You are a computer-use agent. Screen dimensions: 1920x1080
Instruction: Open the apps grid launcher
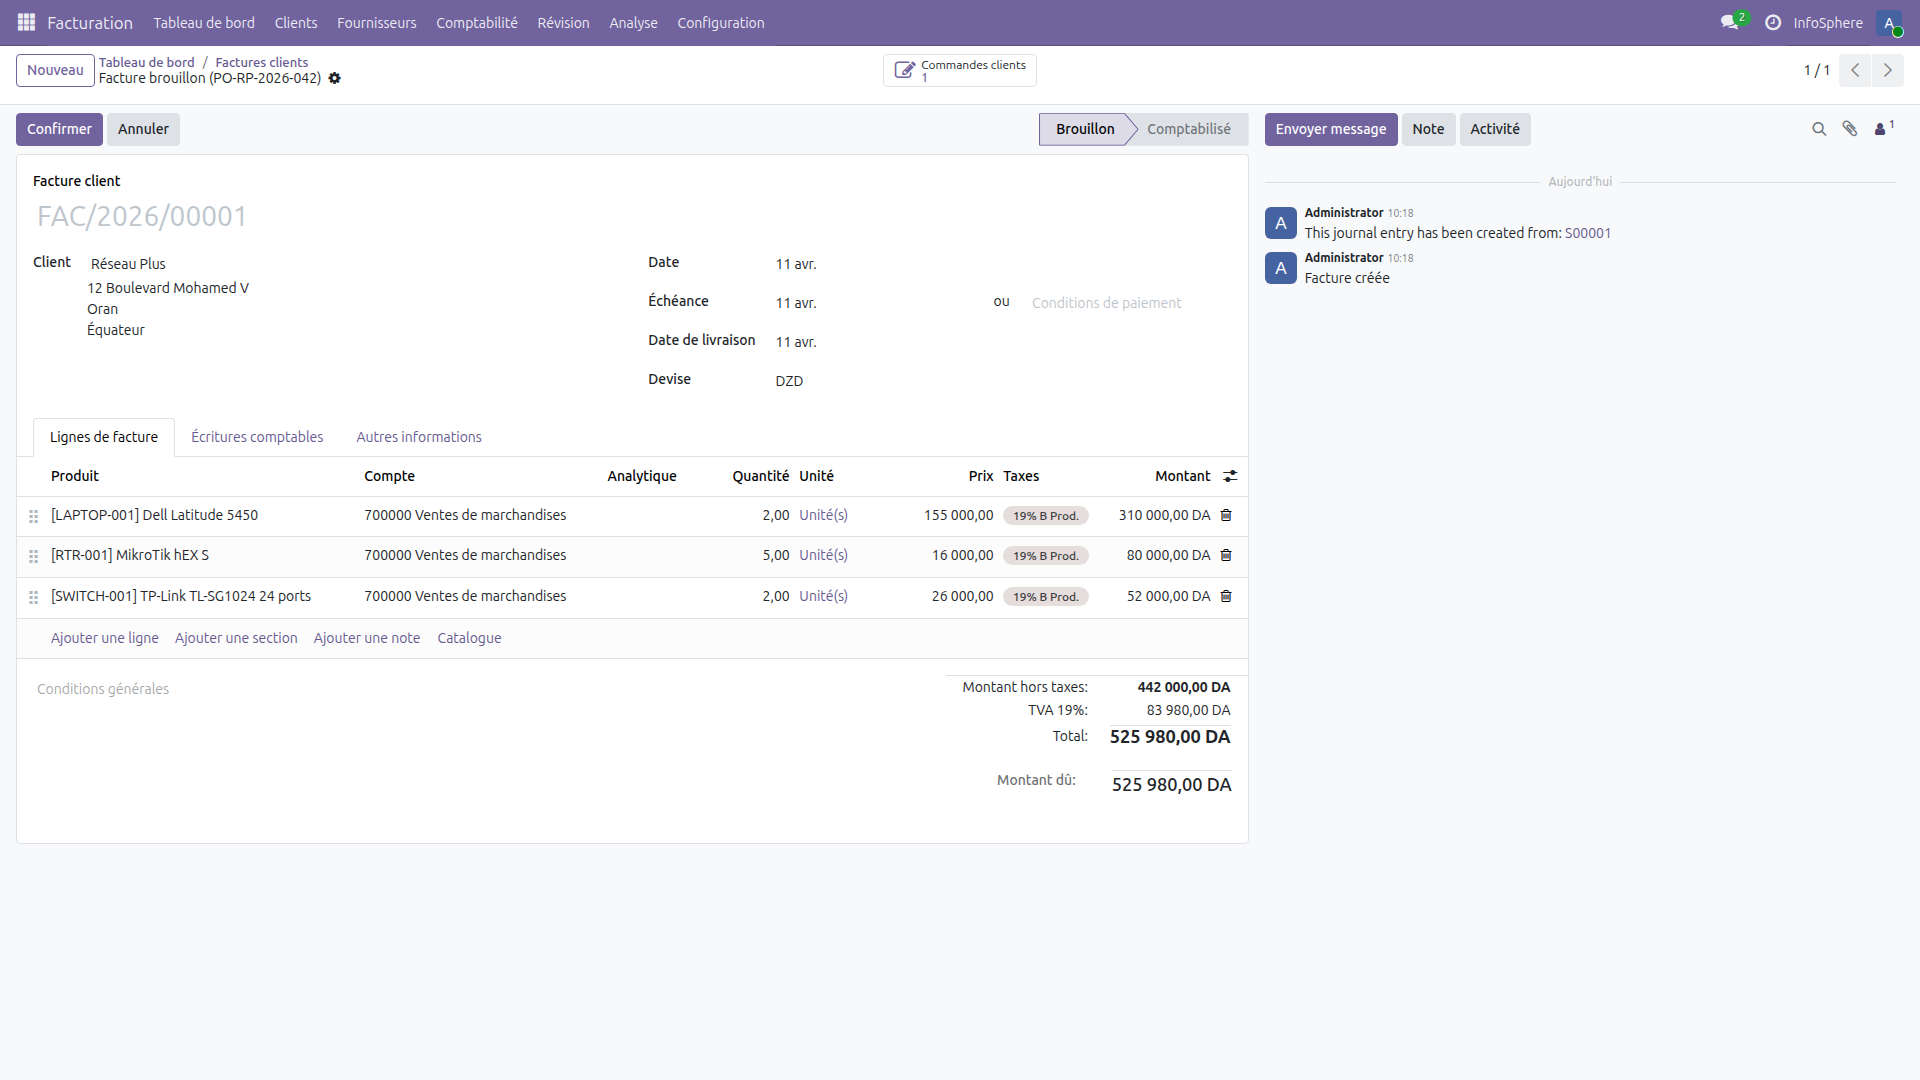(x=27, y=22)
